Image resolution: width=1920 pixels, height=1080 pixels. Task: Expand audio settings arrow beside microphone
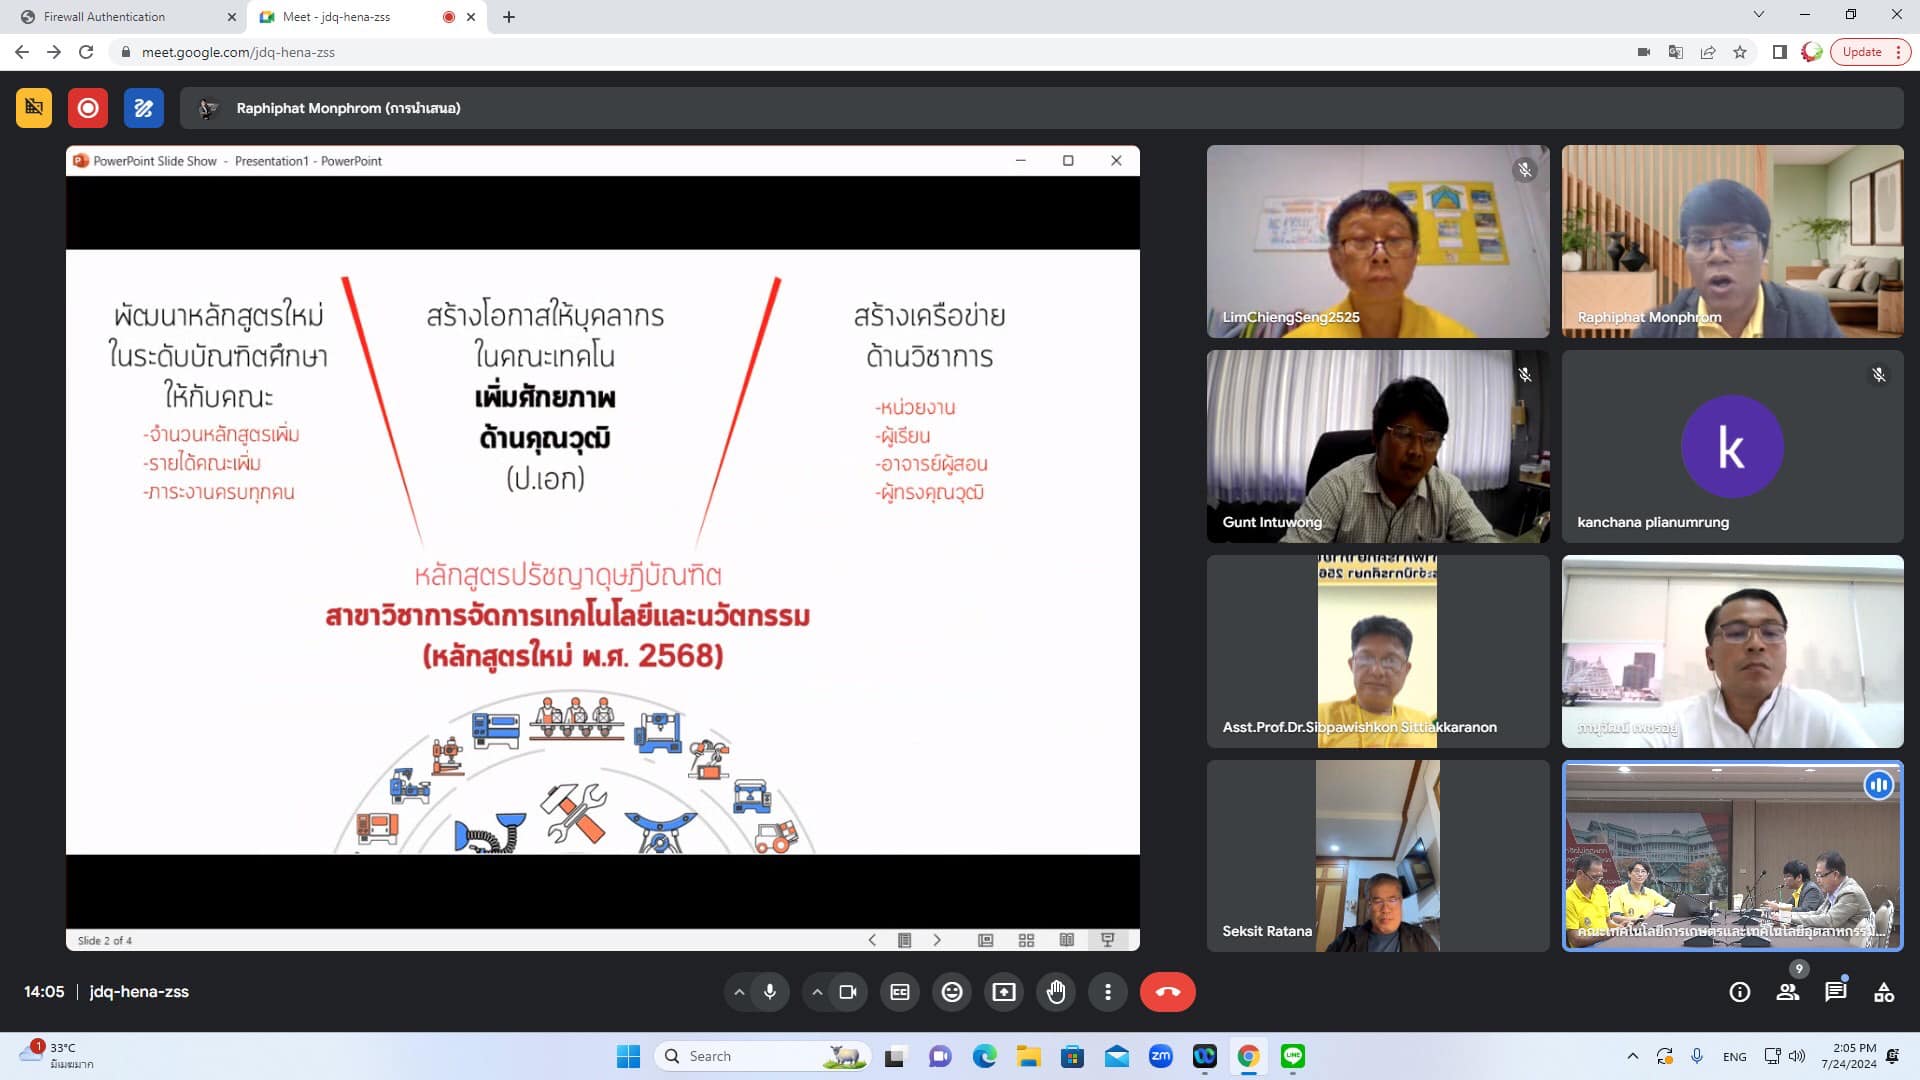739,992
